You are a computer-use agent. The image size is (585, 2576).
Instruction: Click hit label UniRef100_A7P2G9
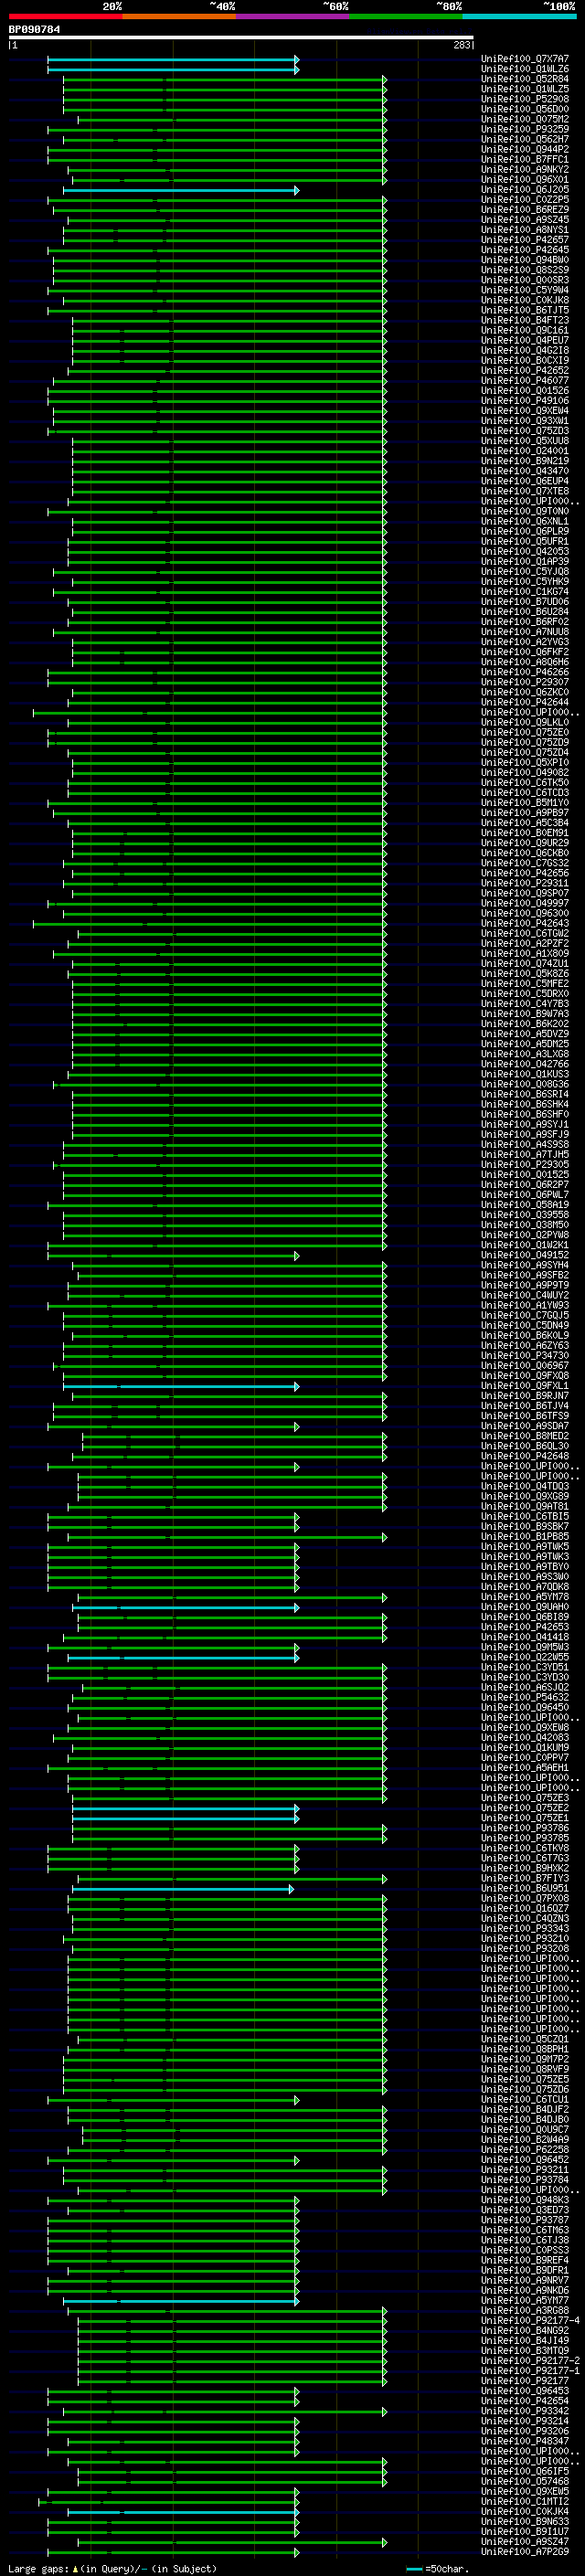(525, 2551)
